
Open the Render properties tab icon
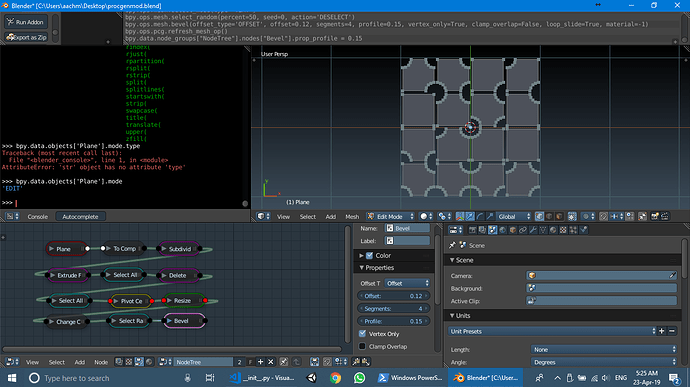(472, 230)
